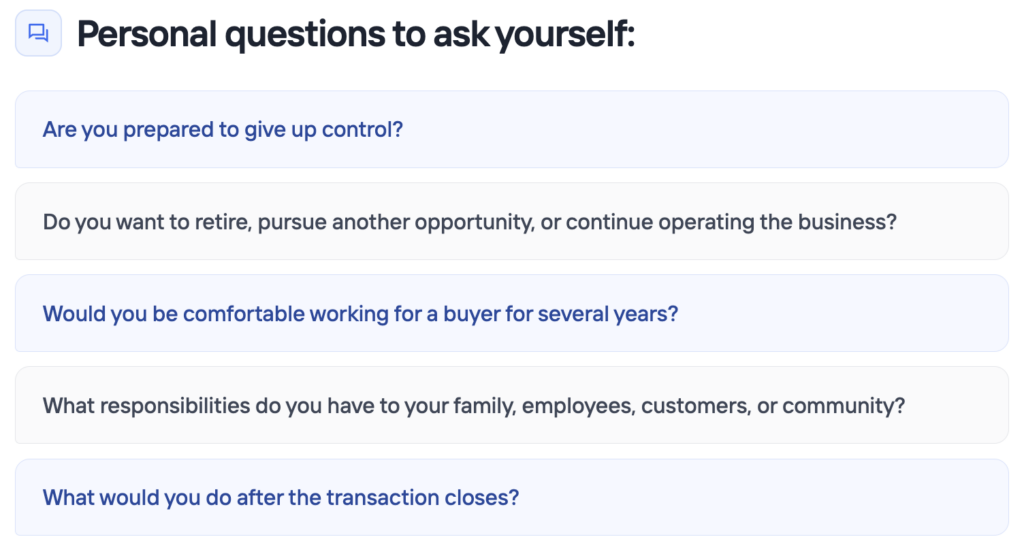Click the 'Personal questions to ask yourself:' heading
1024x554 pixels.
(356, 34)
